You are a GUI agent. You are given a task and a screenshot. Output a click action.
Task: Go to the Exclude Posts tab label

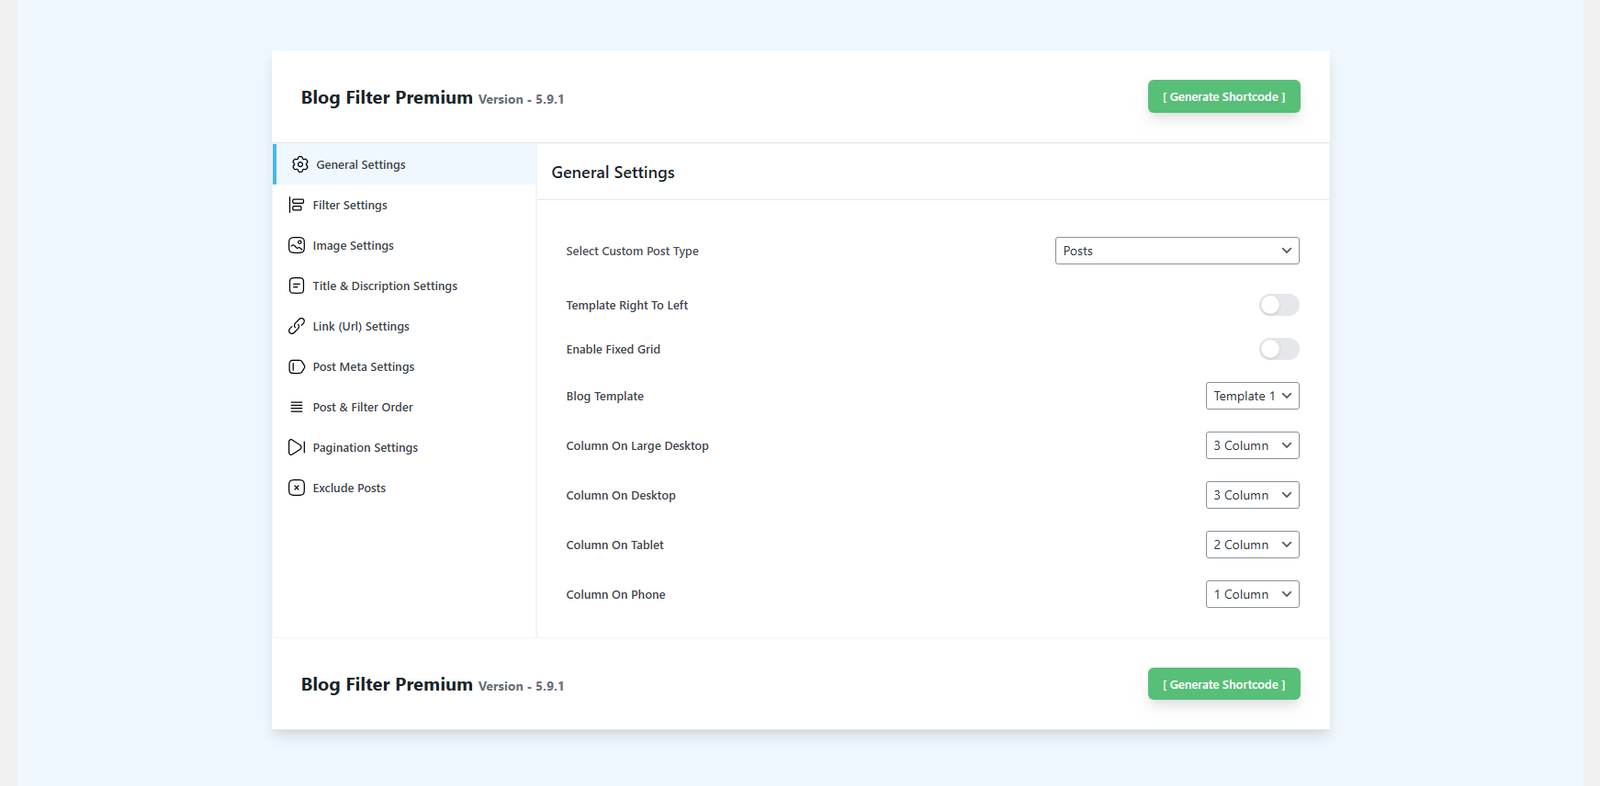point(349,488)
